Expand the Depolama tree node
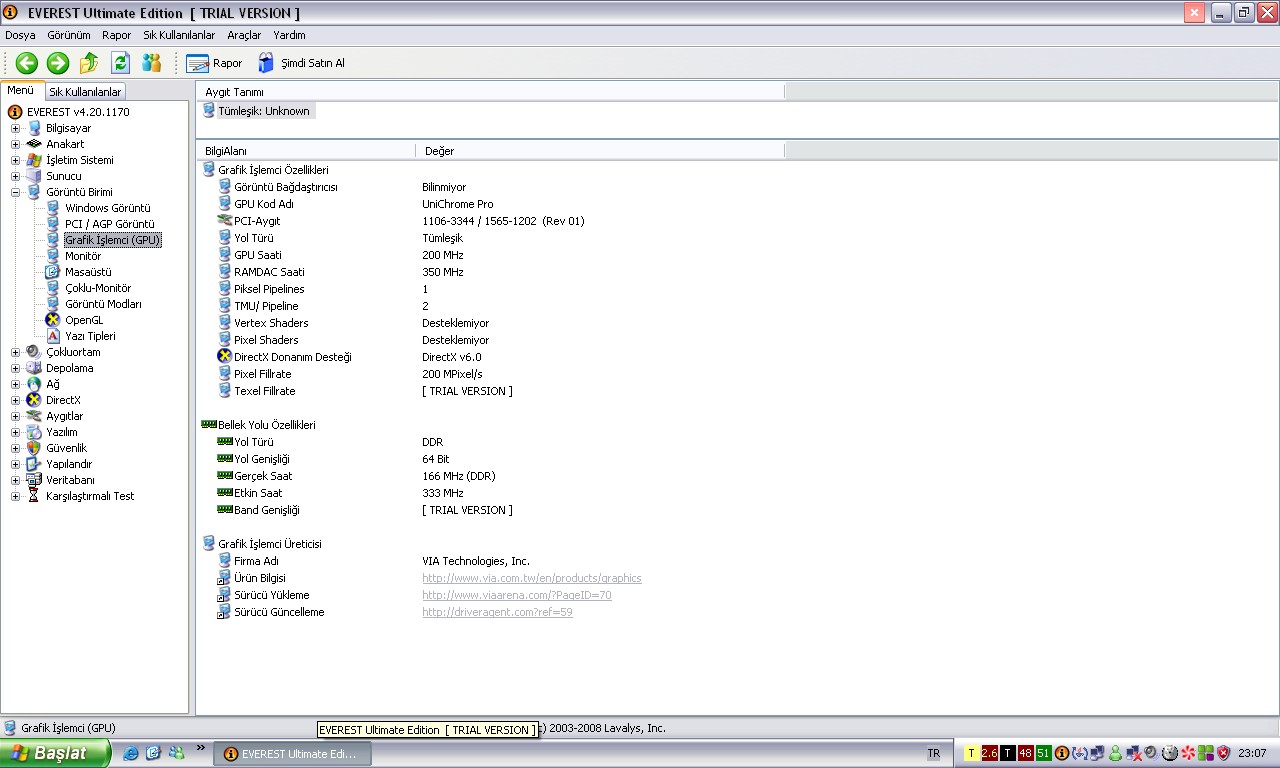Image resolution: width=1280 pixels, height=768 pixels. coord(15,368)
